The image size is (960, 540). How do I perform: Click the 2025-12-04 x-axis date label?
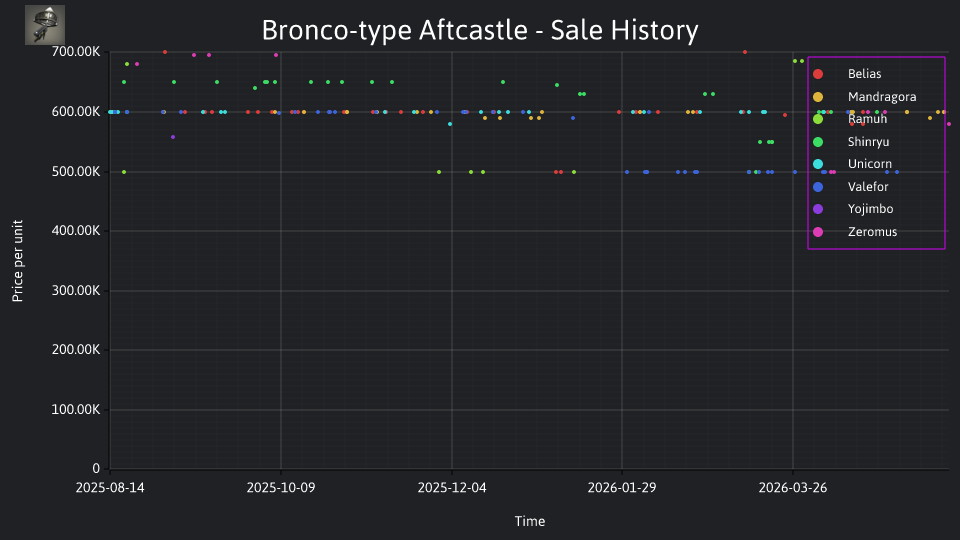tap(452, 488)
